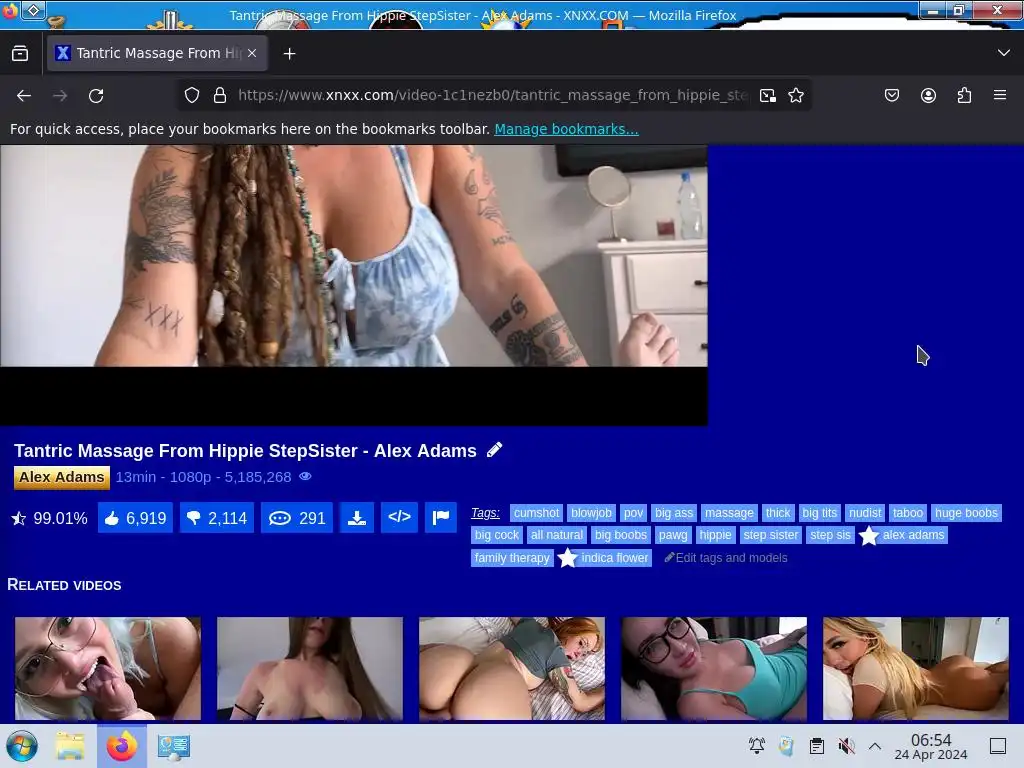
Task: Open the Extensions puzzle icon
Action: click(x=964, y=95)
